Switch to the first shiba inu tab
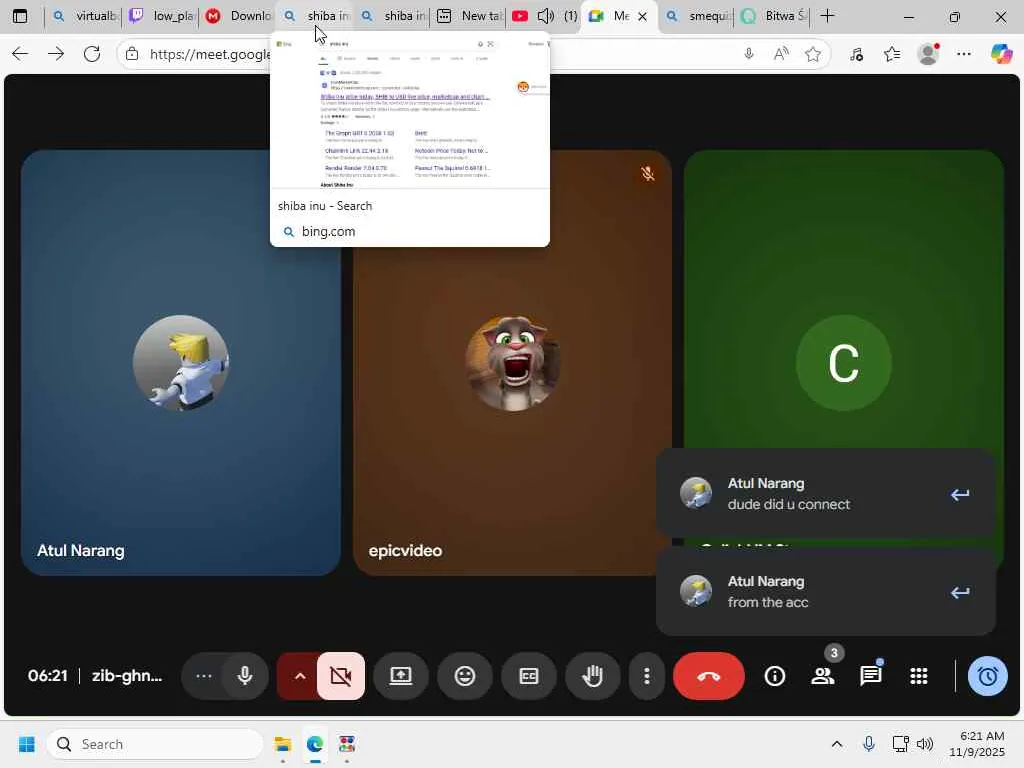This screenshot has height=768, width=1024. pos(316,16)
